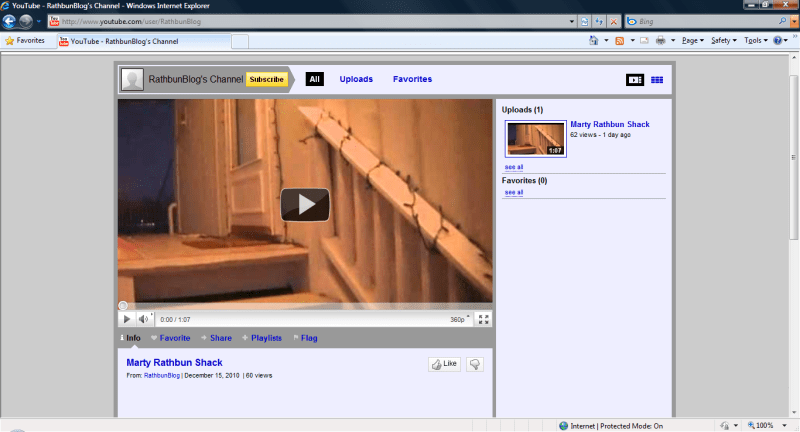
Task: Subscribe to RathbunBlog's Channel
Action: [x=266, y=79]
